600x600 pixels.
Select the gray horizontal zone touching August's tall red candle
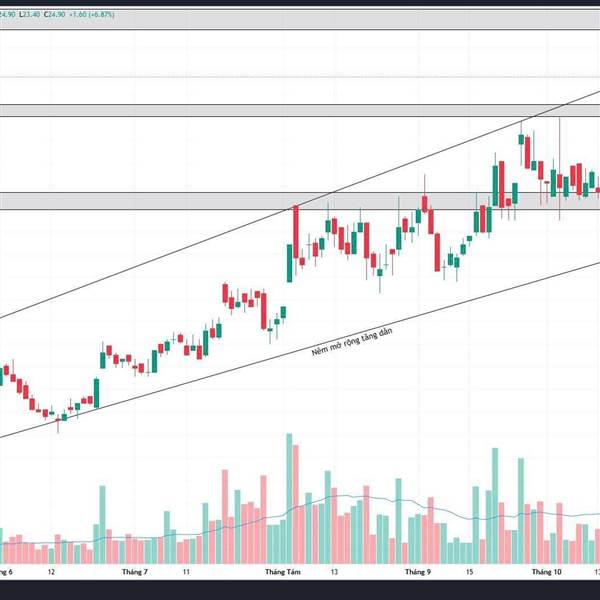pyautogui.click(x=300, y=201)
